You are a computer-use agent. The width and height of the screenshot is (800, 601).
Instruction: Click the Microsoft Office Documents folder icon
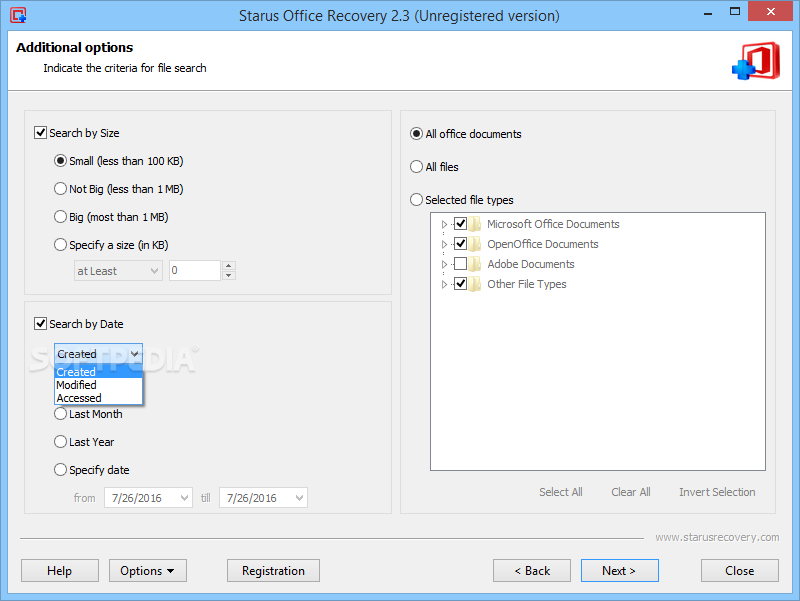click(x=474, y=224)
